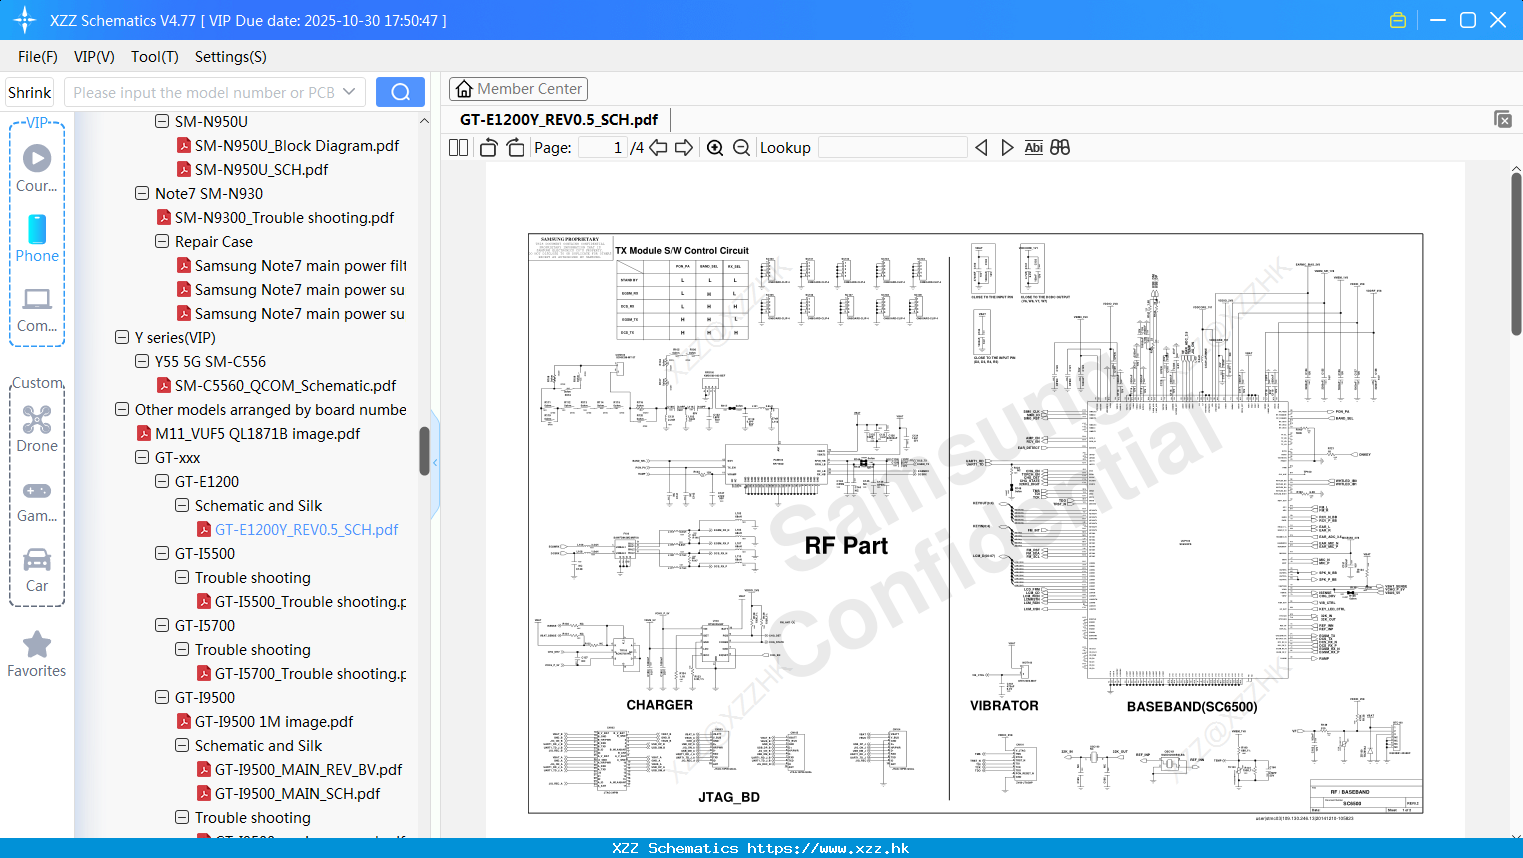Viewport: 1523px width, 858px height.
Task: Click the yellow VIP gift icon in title bar
Action: tap(1398, 20)
